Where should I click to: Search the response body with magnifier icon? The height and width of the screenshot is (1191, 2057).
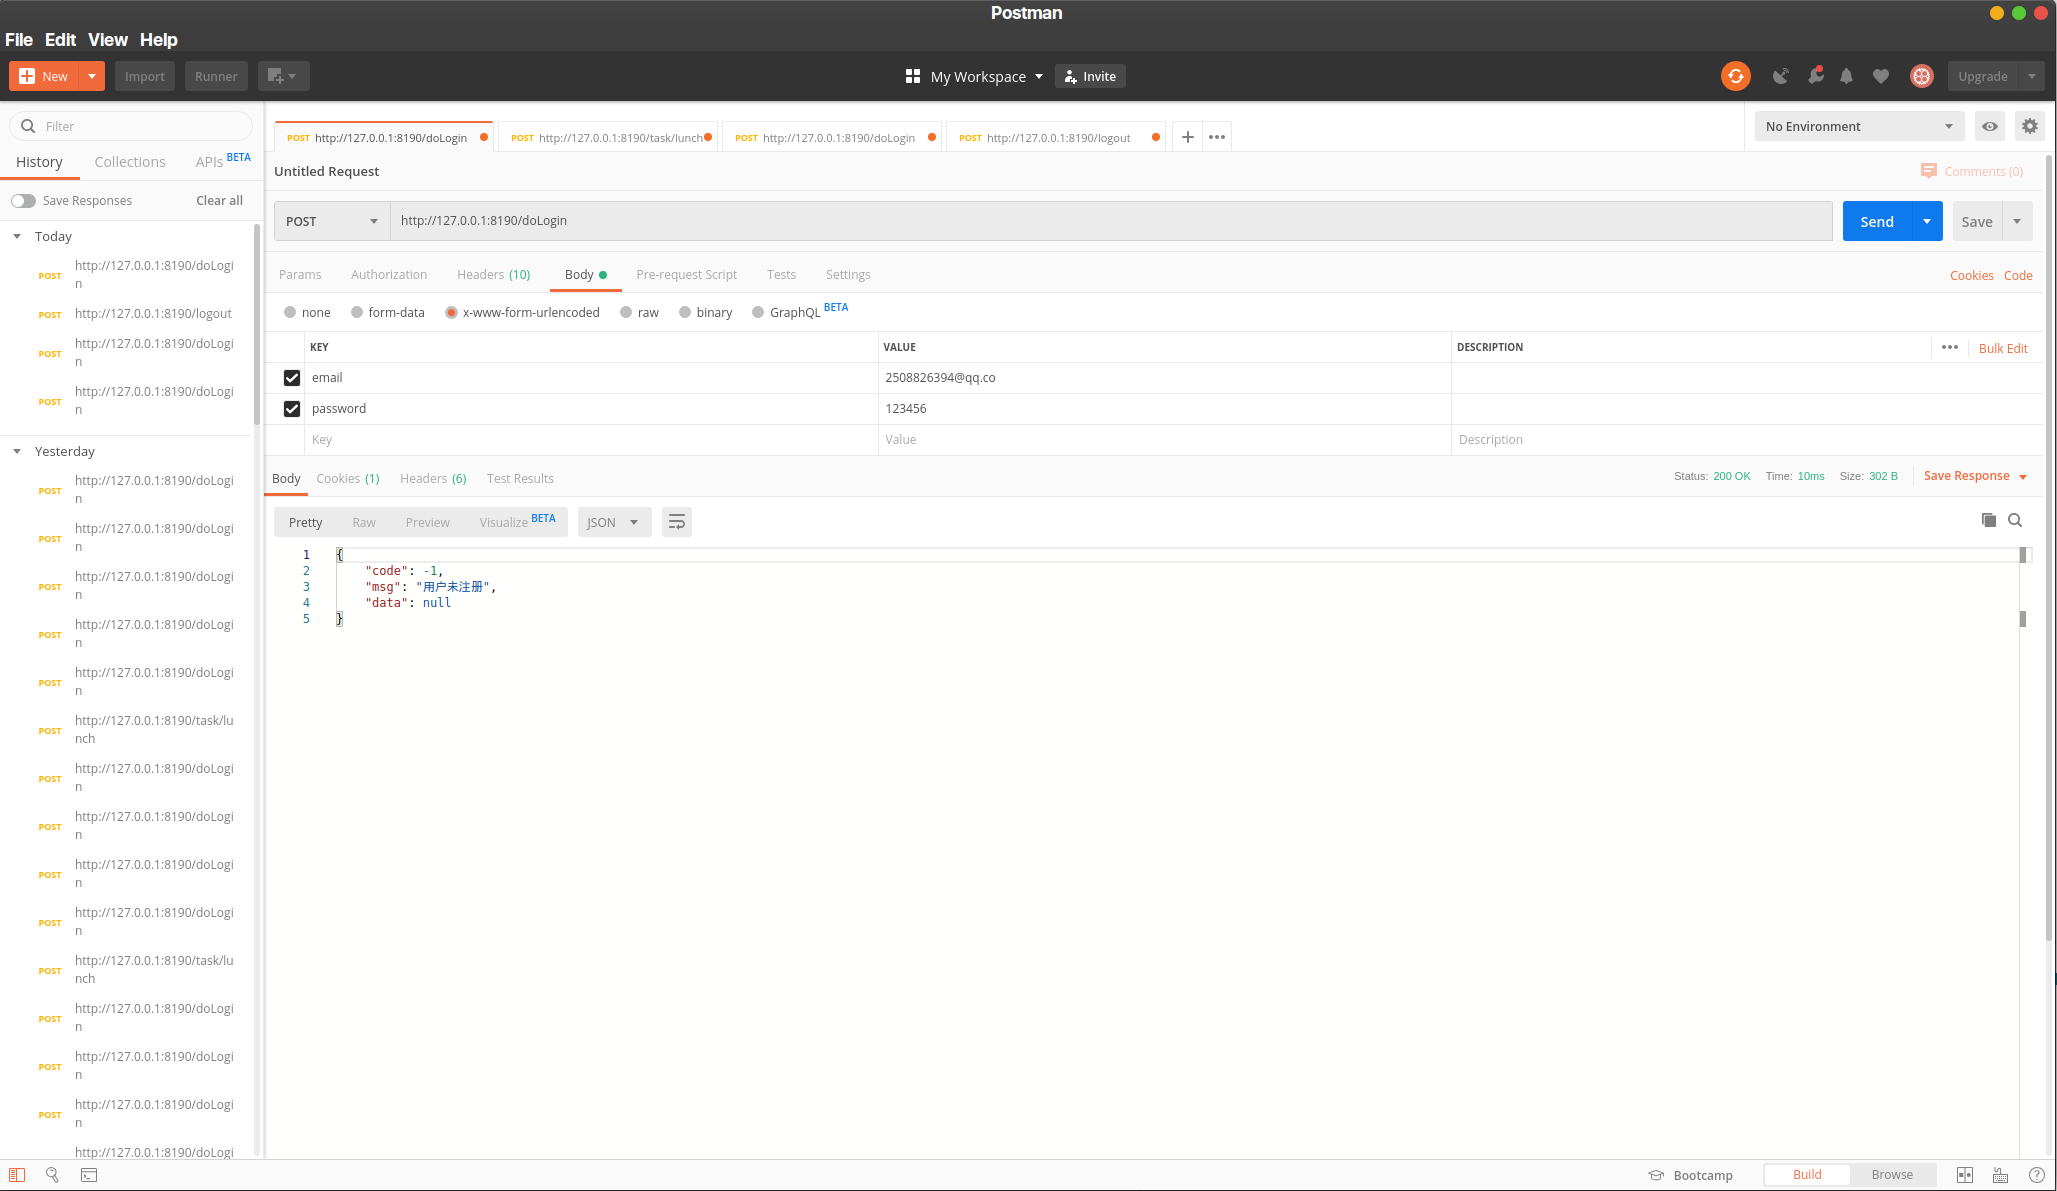[x=2015, y=520]
